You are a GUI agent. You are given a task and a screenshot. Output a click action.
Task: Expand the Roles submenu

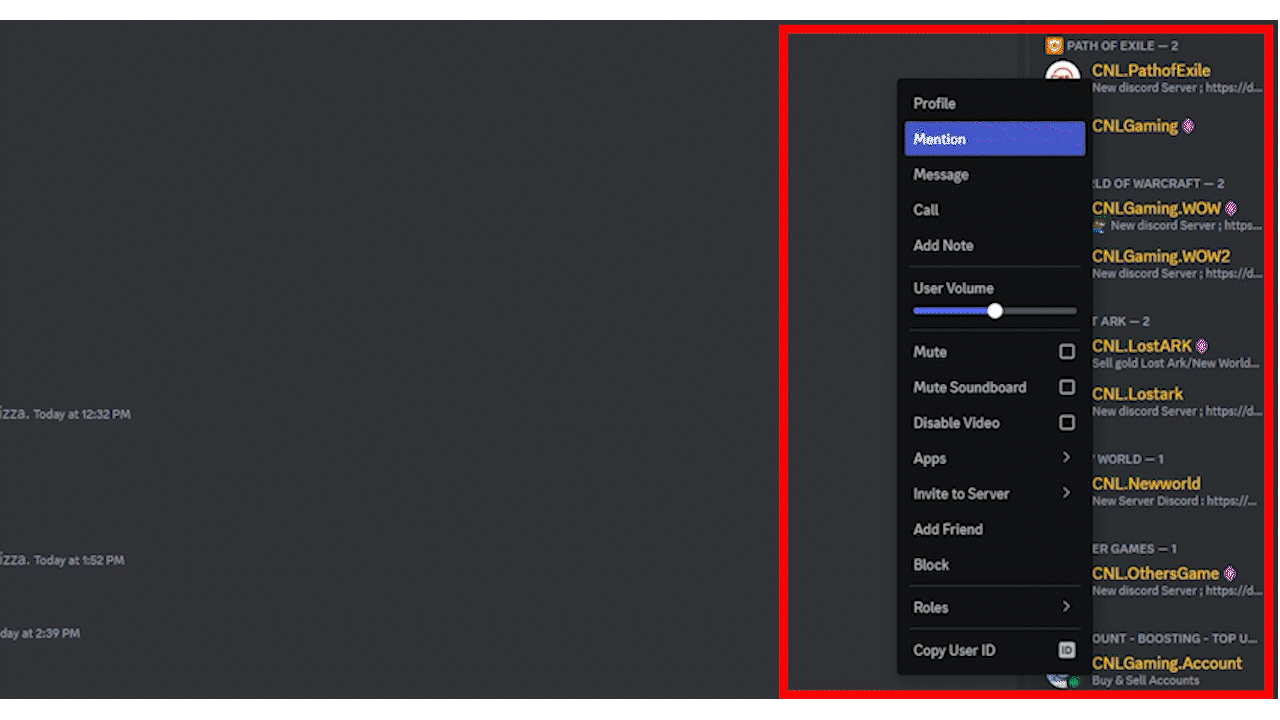pyautogui.click(x=1066, y=607)
